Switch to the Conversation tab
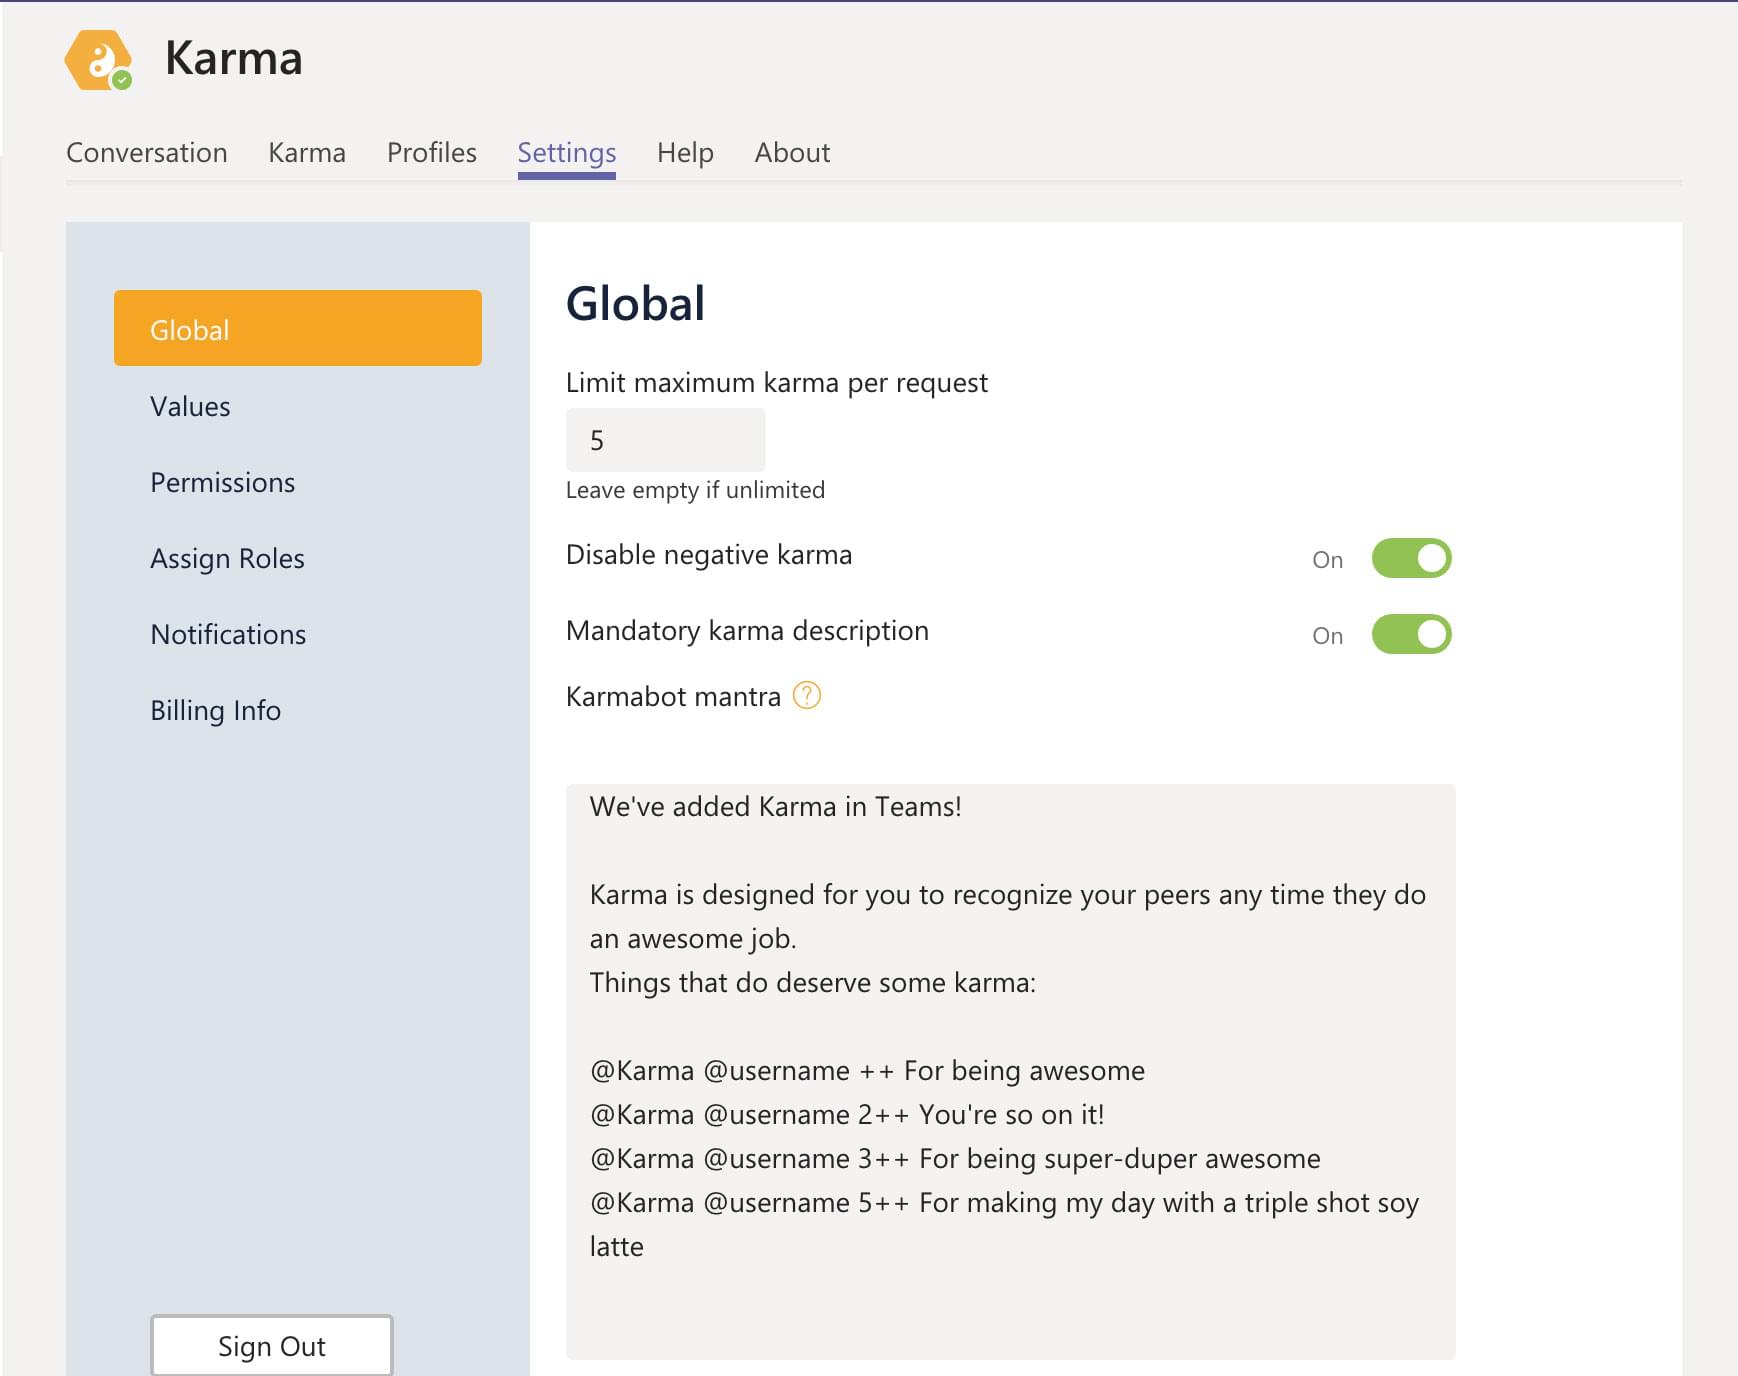Image resolution: width=1738 pixels, height=1376 pixels. [146, 152]
